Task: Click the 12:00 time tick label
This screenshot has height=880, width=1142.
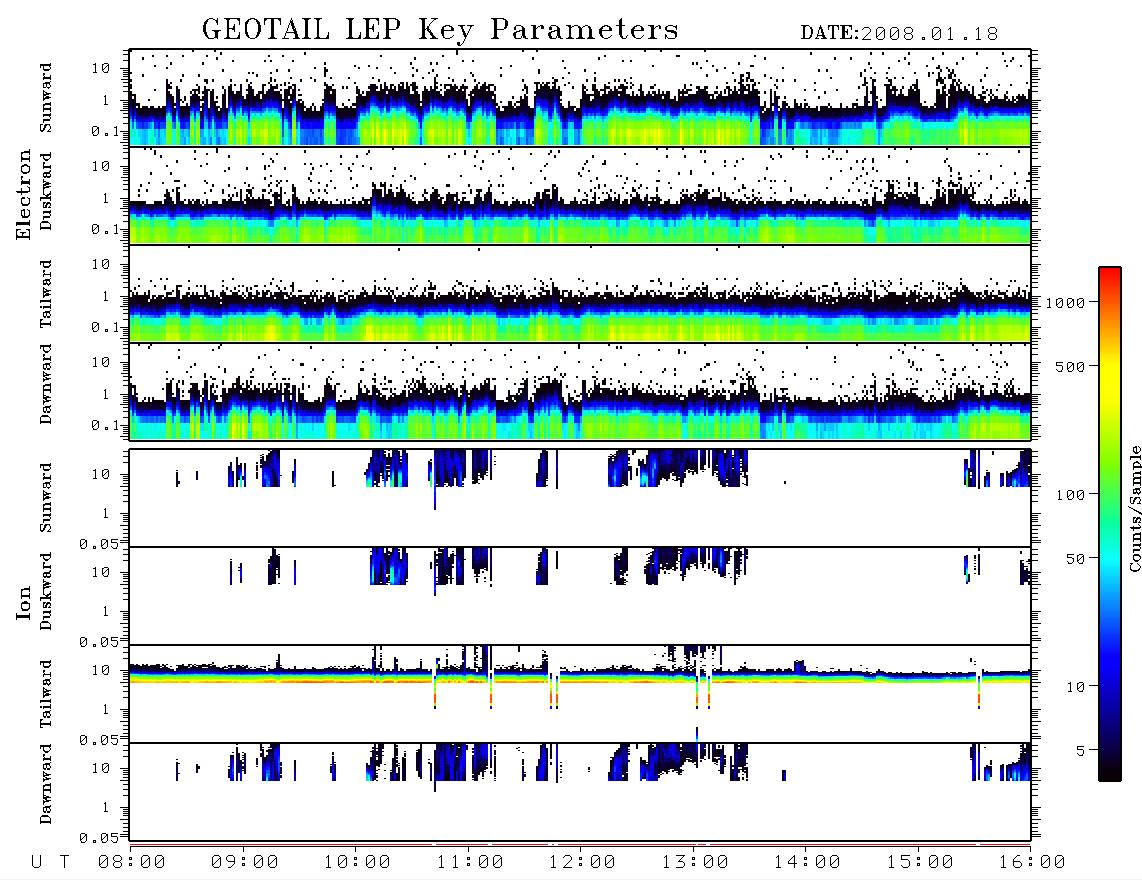Action: (x=582, y=863)
